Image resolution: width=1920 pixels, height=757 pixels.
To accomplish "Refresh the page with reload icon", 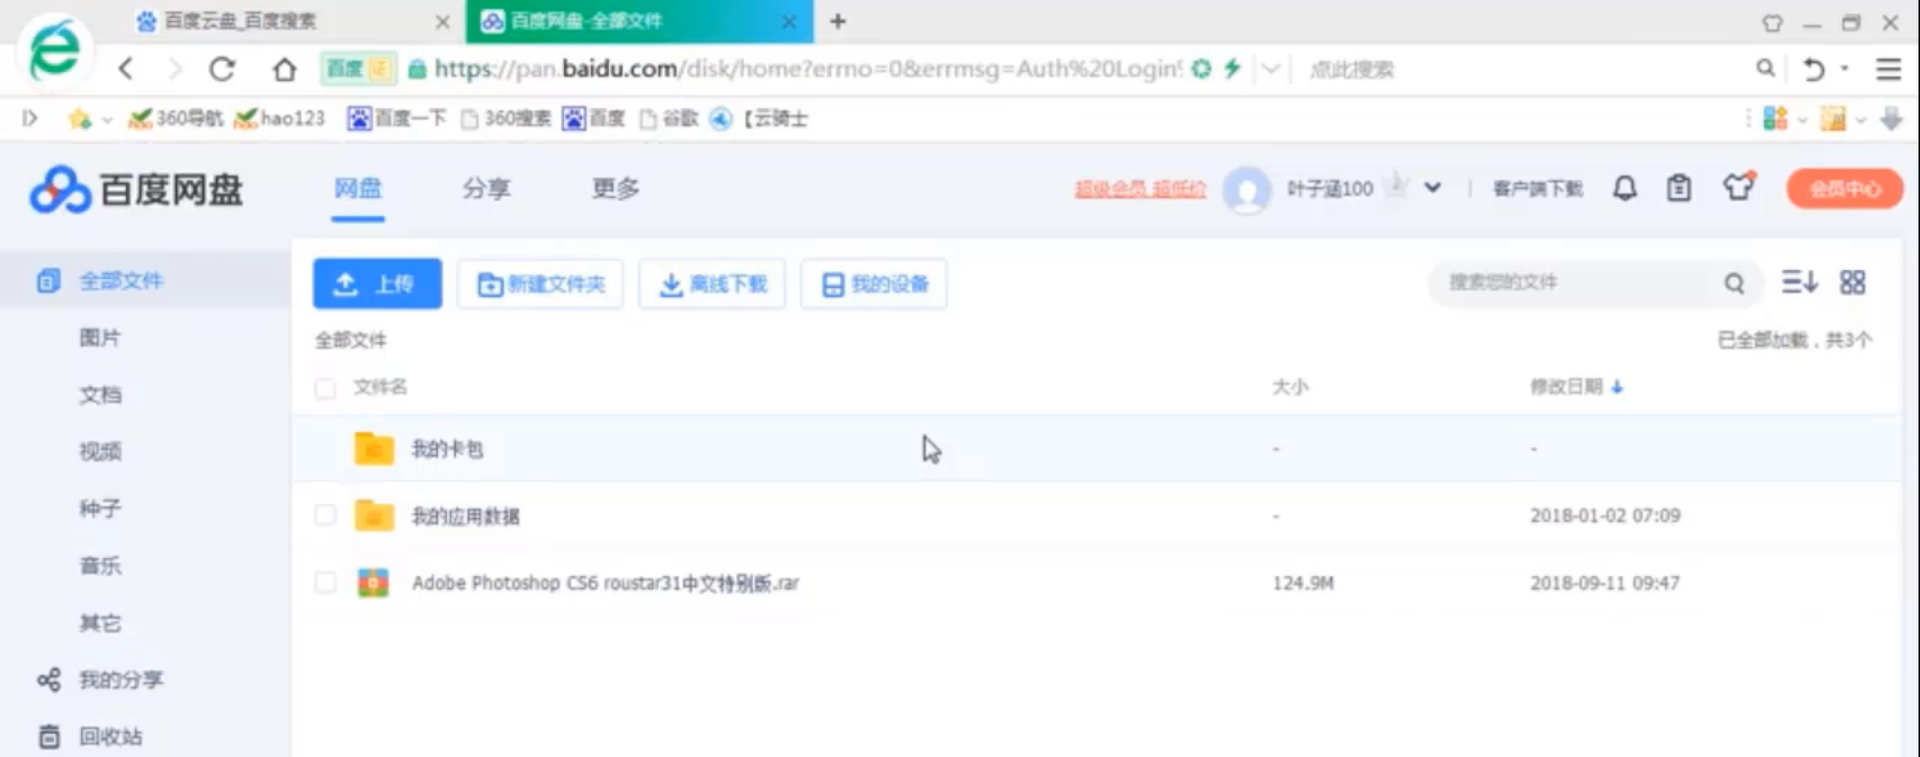I will point(222,69).
